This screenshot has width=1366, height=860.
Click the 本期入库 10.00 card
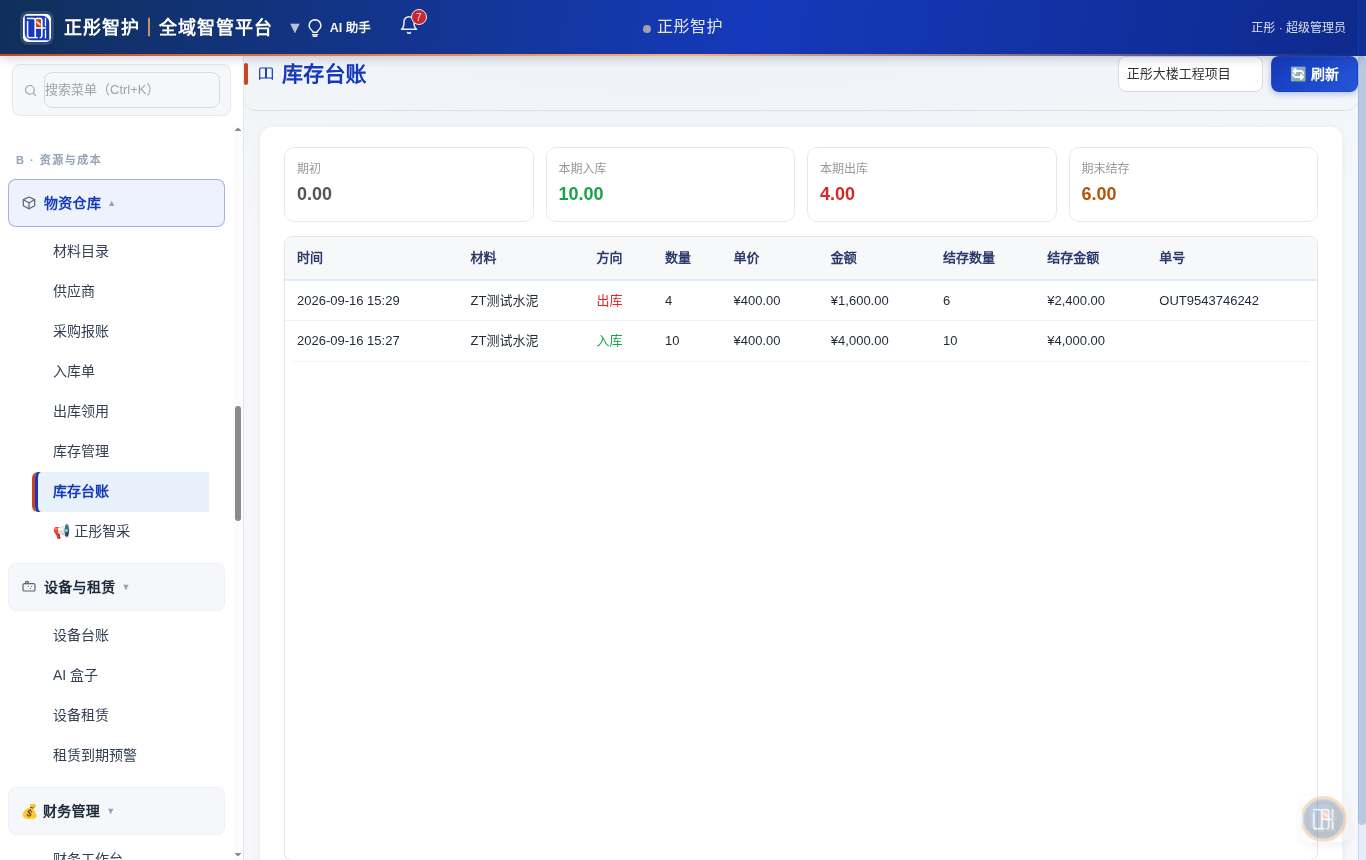click(x=670, y=184)
